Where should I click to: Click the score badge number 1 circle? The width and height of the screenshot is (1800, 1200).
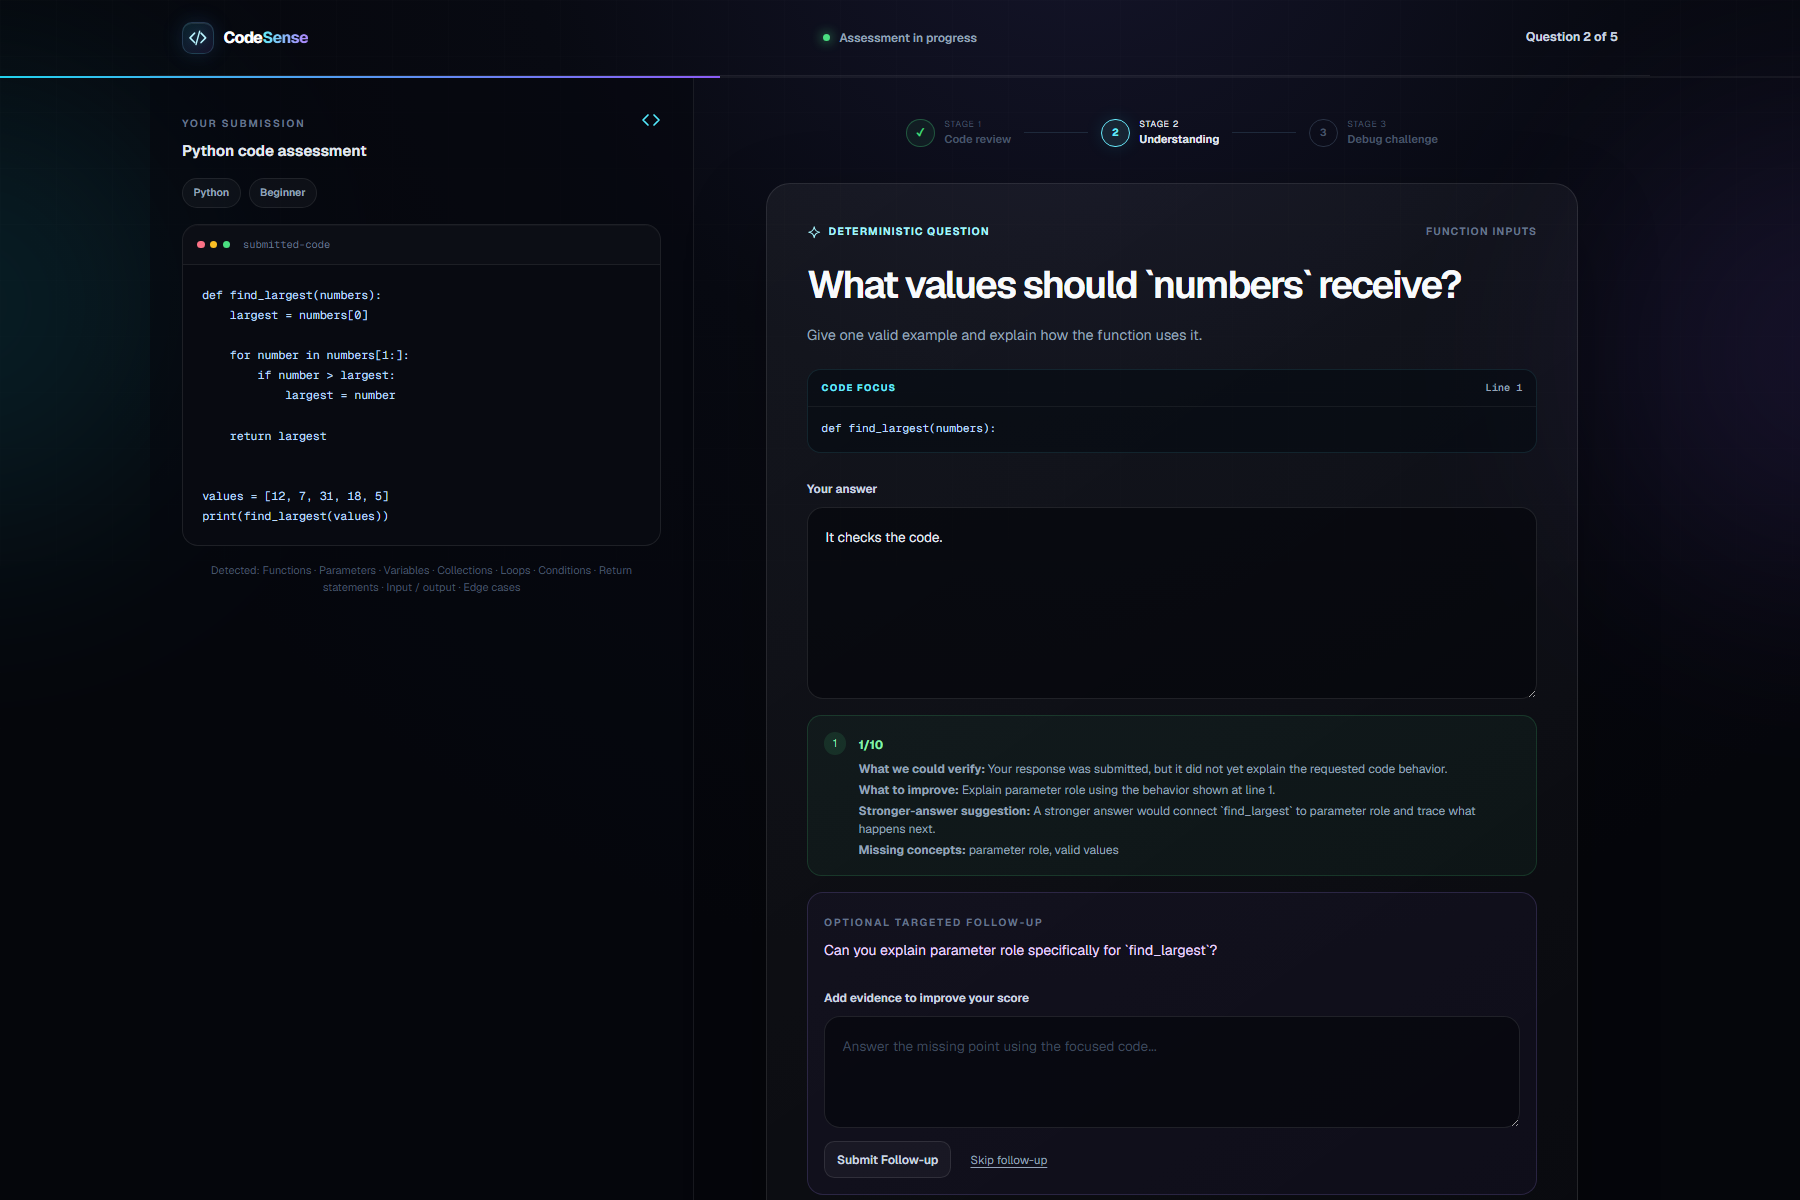(x=835, y=743)
